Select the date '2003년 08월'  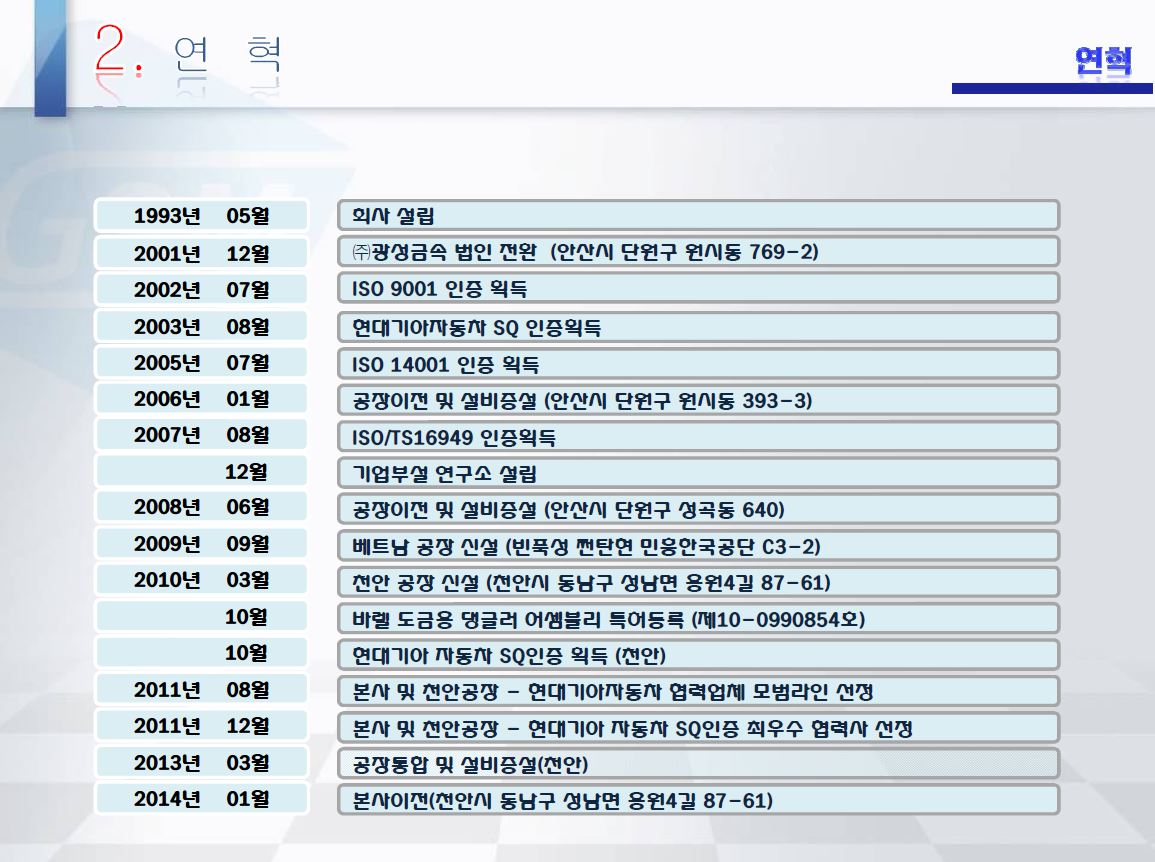tap(201, 326)
